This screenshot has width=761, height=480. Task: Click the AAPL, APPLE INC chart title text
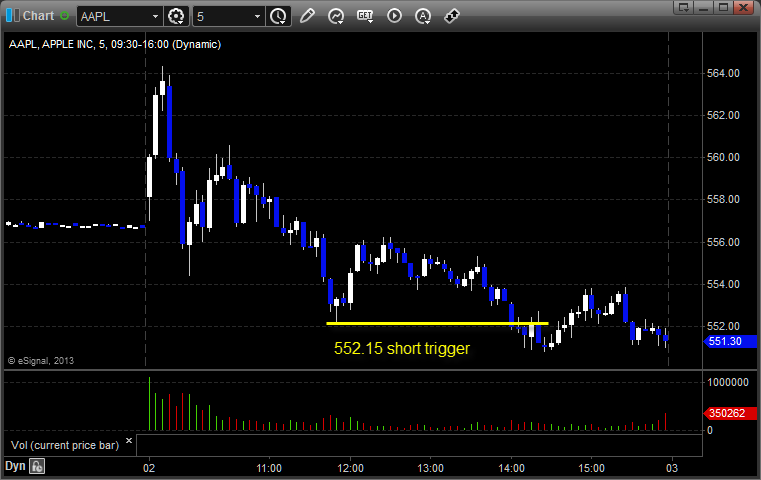(x=115, y=44)
